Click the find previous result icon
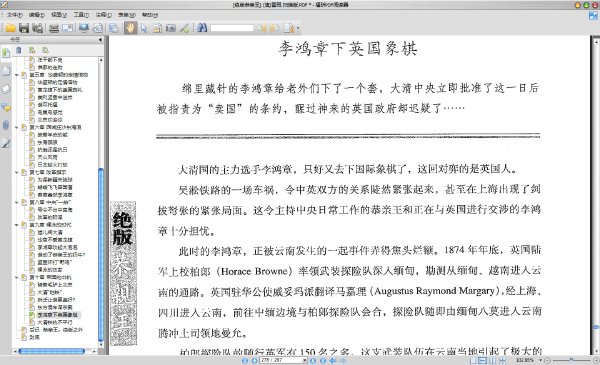Image resolution: width=600 pixels, height=365 pixels. click(x=261, y=28)
